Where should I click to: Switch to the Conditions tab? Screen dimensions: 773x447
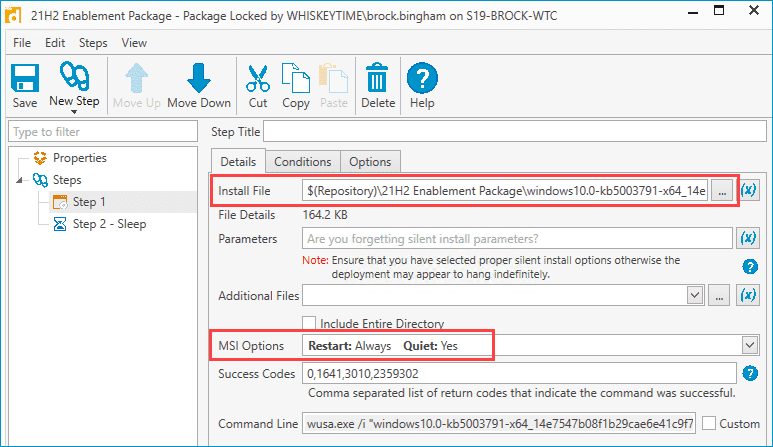[x=303, y=162]
